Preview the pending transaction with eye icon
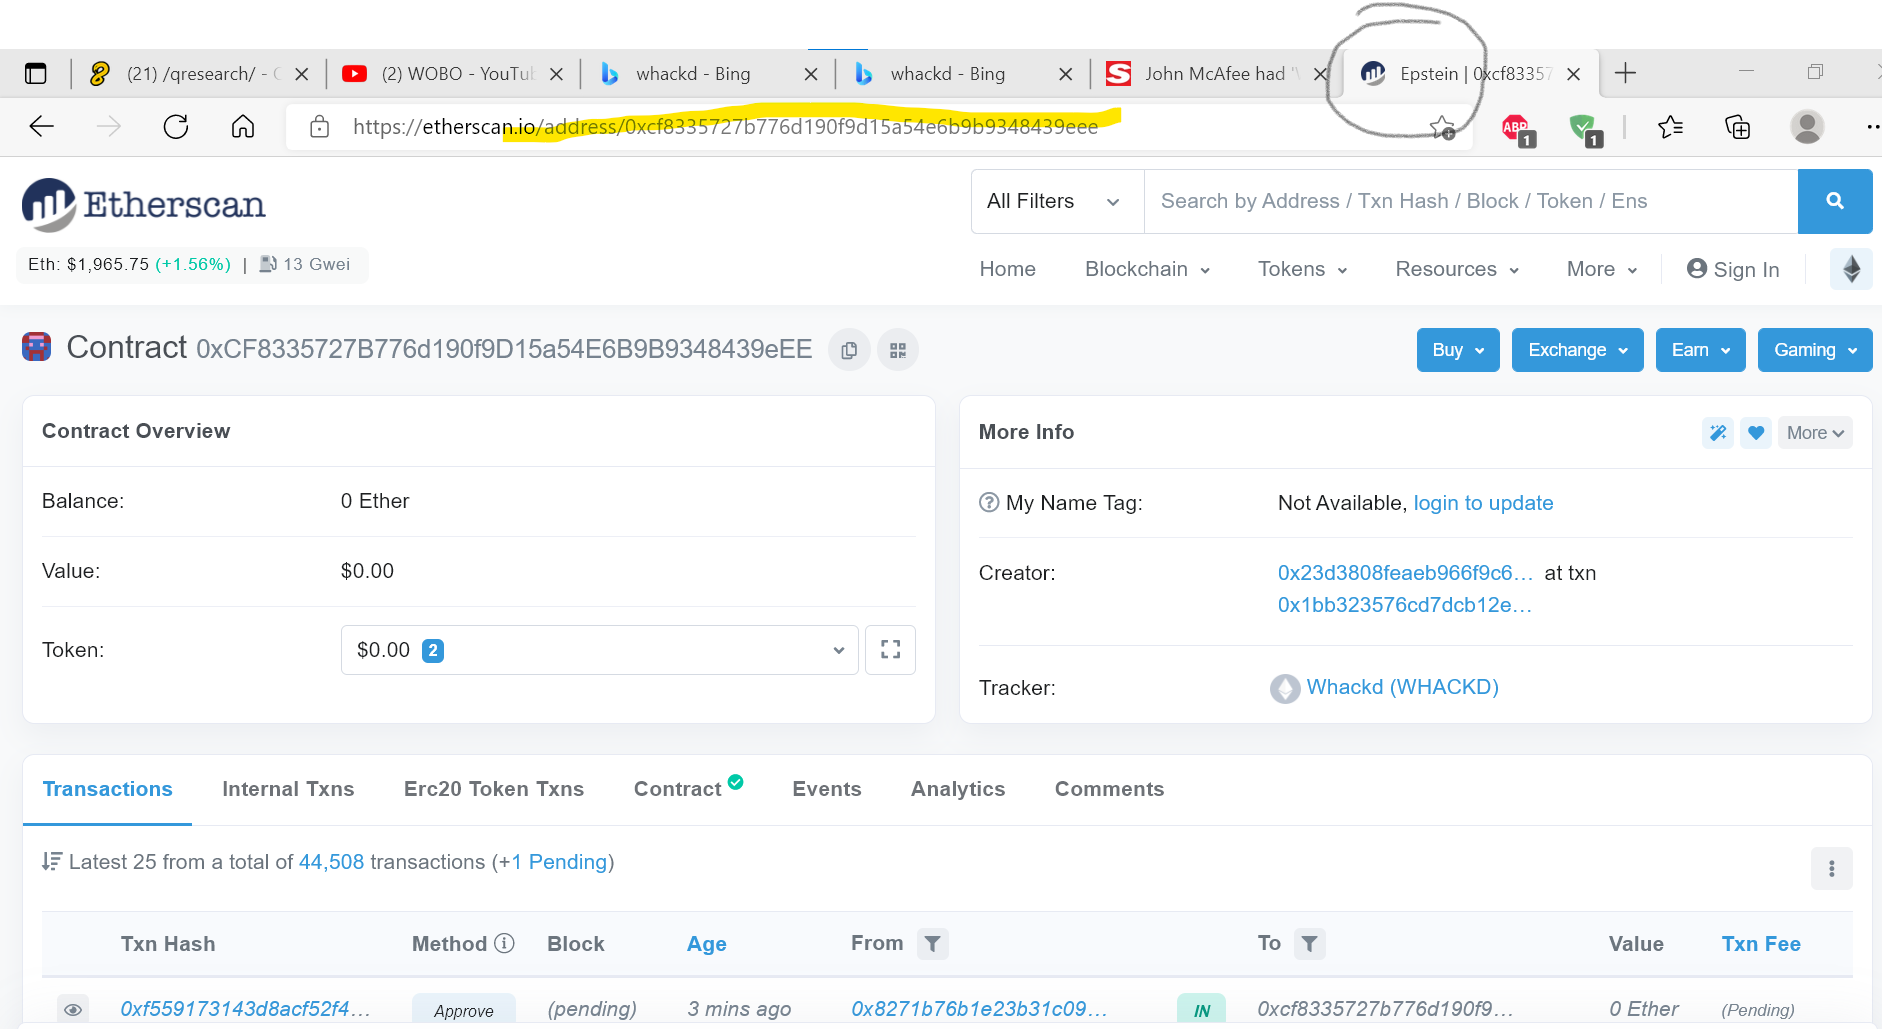This screenshot has height=1029, width=1882. 73,1009
